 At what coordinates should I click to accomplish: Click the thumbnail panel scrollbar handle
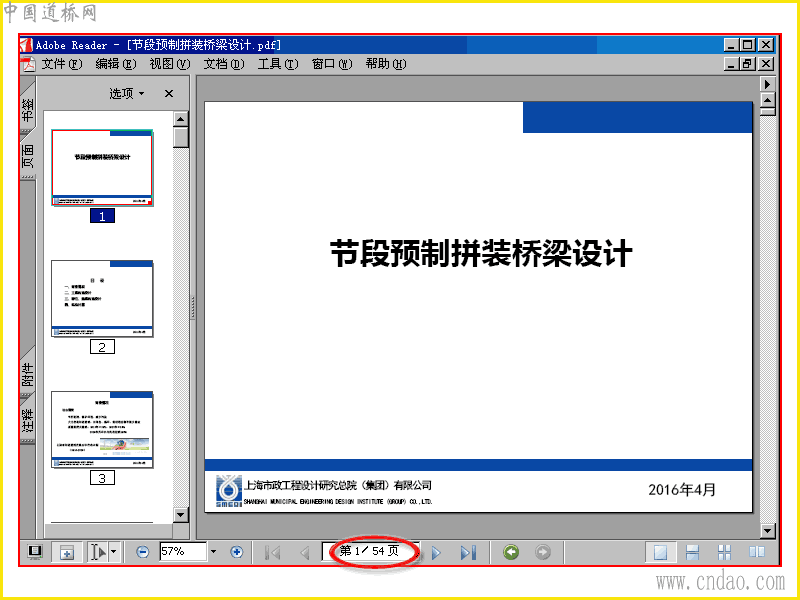(181, 138)
